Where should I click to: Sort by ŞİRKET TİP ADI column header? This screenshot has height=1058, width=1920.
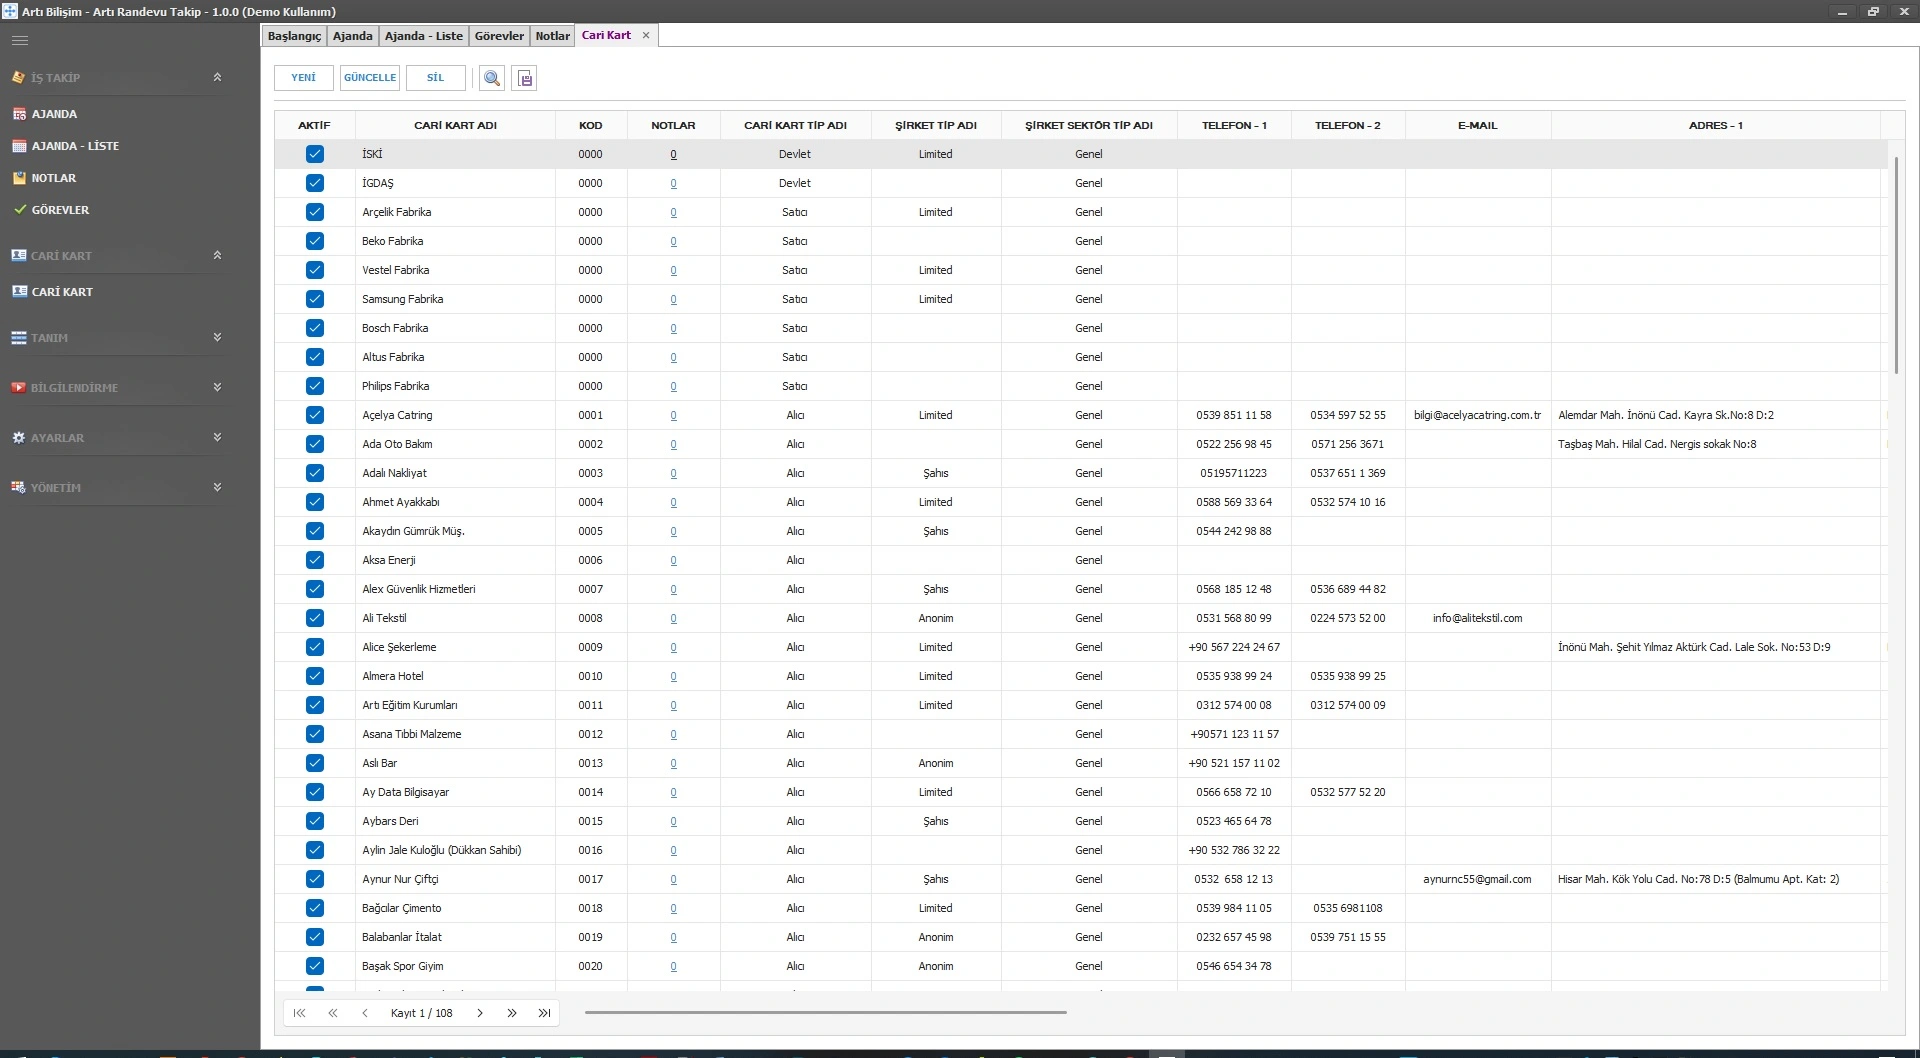pos(935,125)
